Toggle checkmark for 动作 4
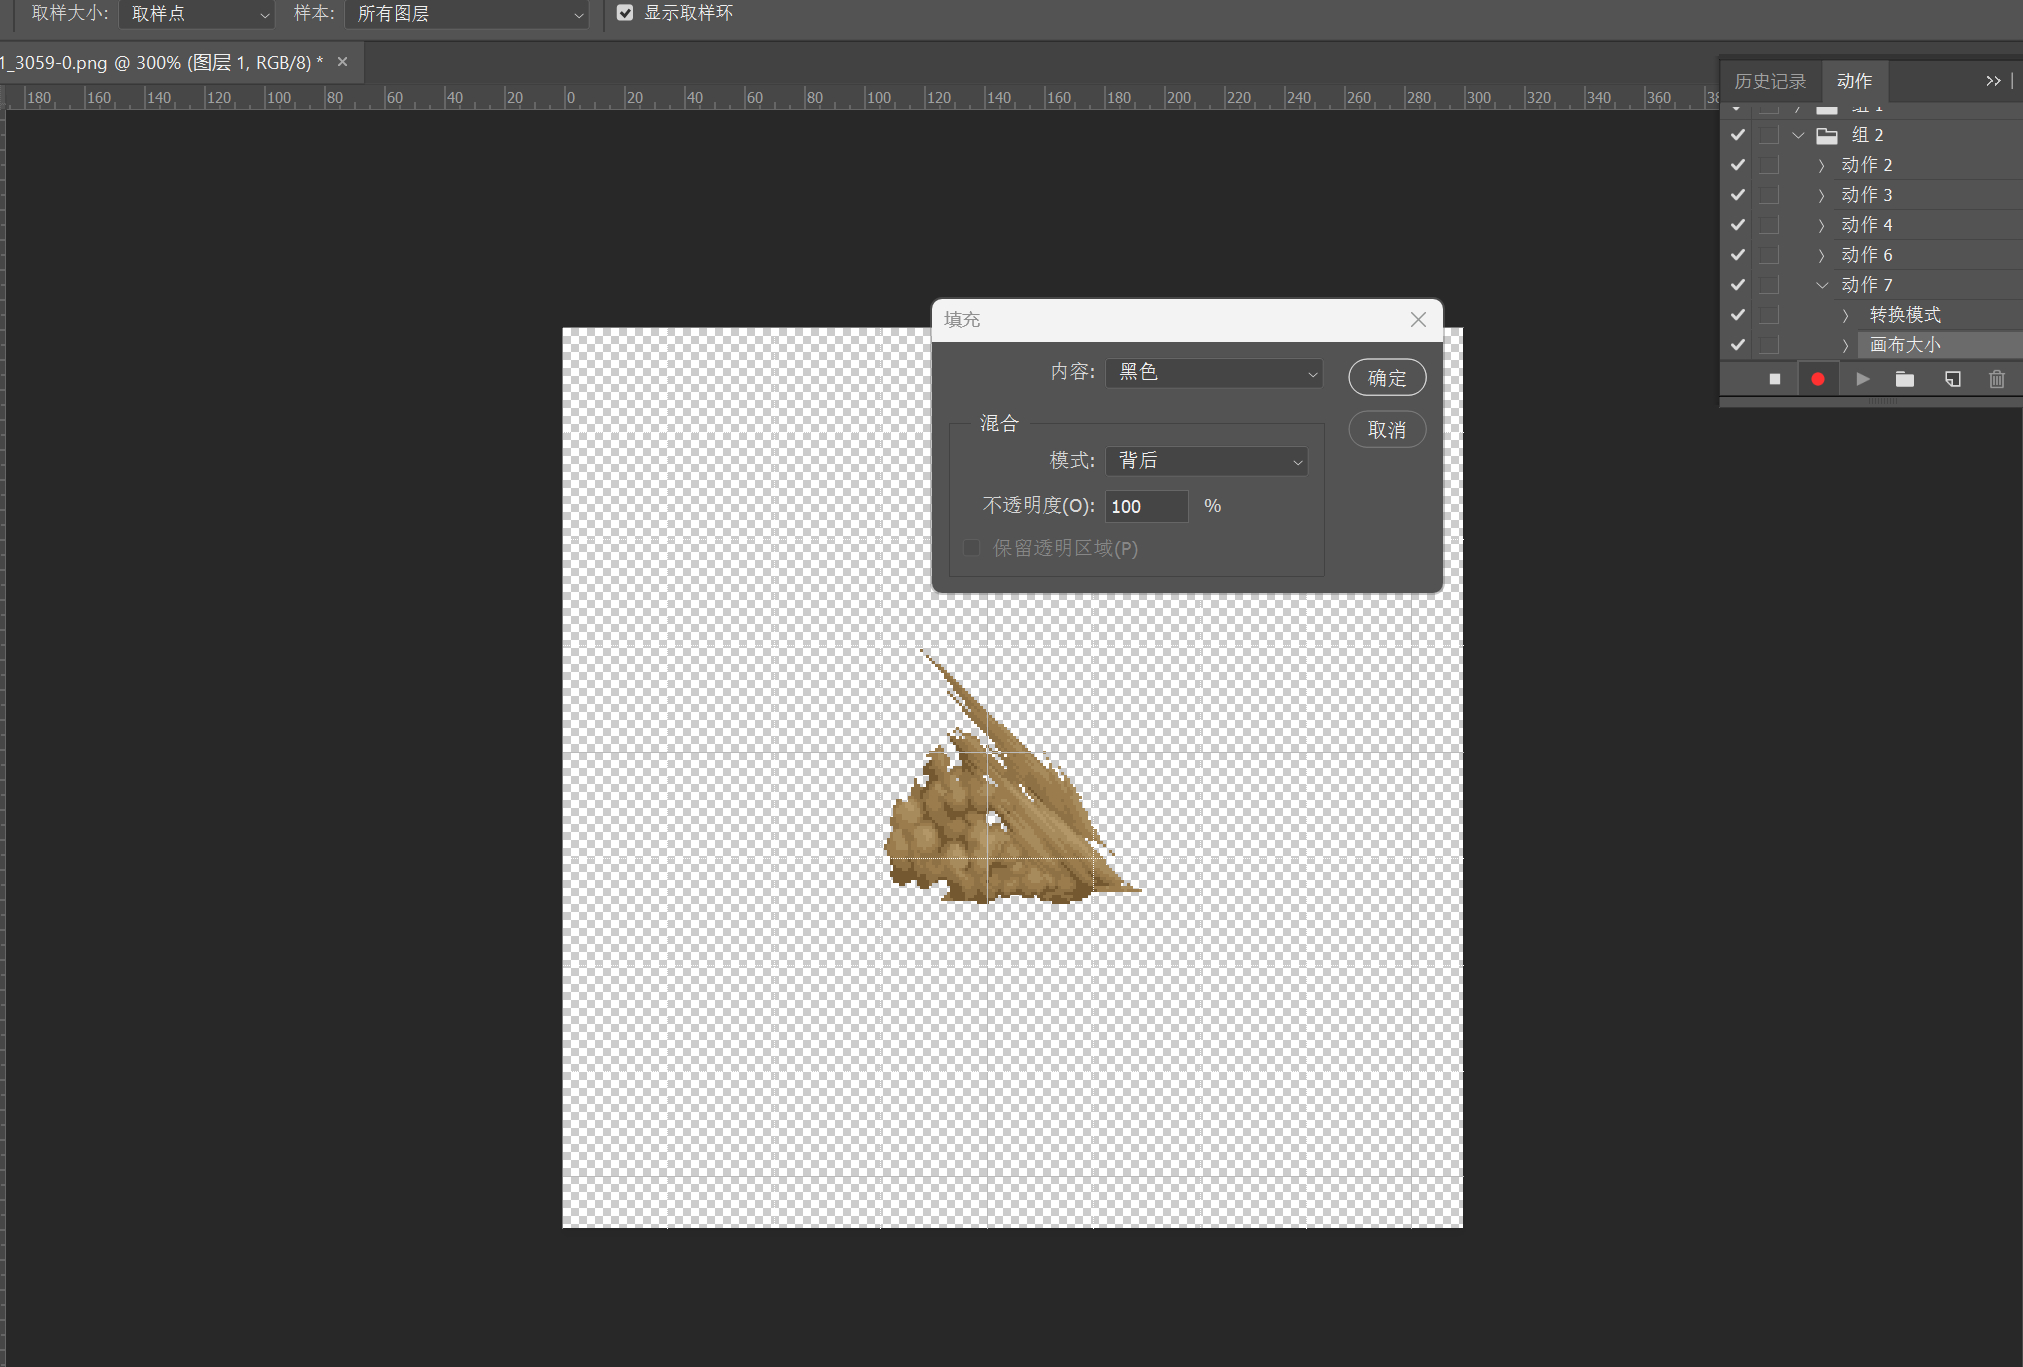Image resolution: width=2023 pixels, height=1367 pixels. pos(1738,225)
